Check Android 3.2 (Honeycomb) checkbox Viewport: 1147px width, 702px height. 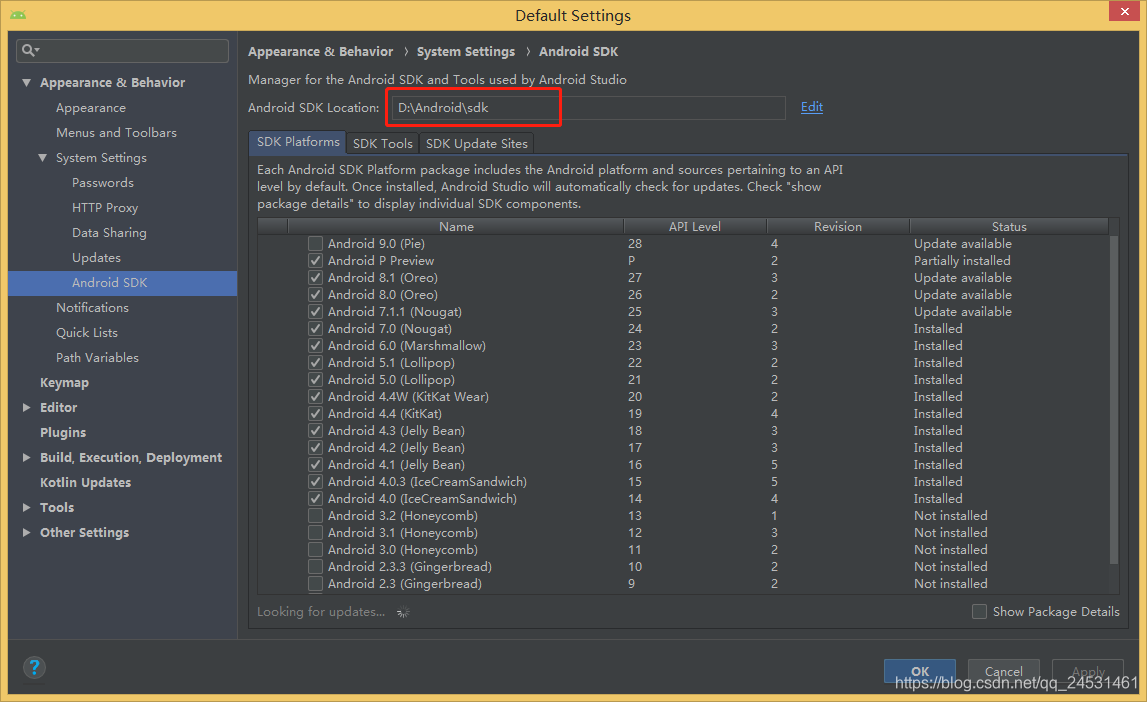[x=315, y=516]
